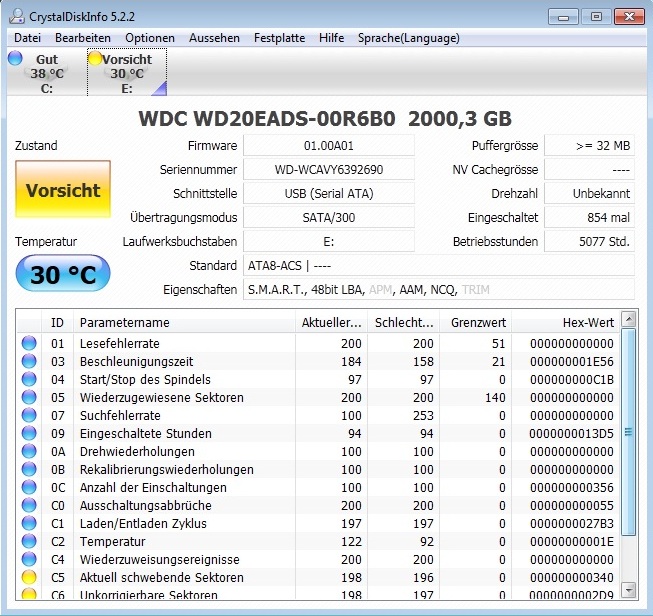The width and height of the screenshot is (653, 616).
Task: Click the Hex-Wert column header
Action: click(566, 322)
